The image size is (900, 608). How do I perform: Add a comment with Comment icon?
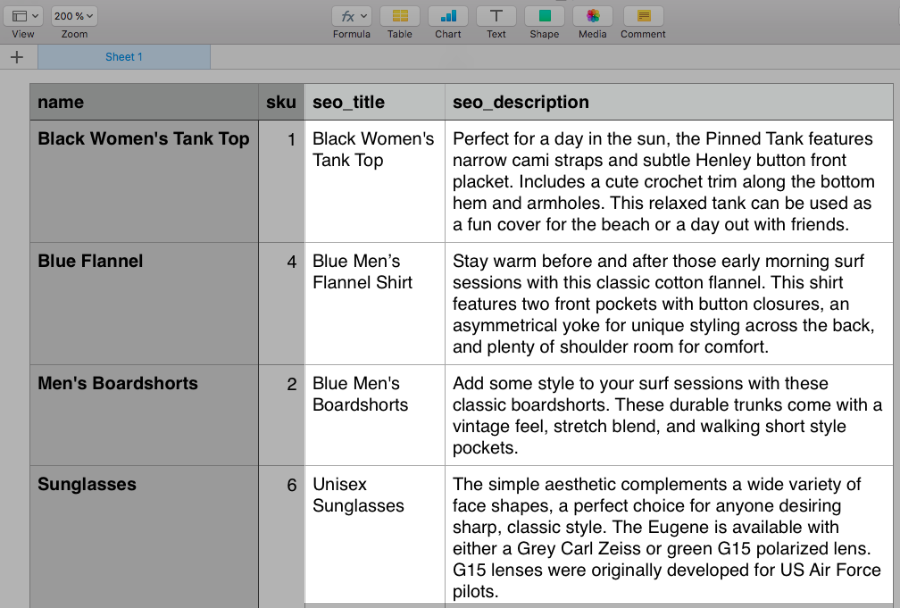643,16
